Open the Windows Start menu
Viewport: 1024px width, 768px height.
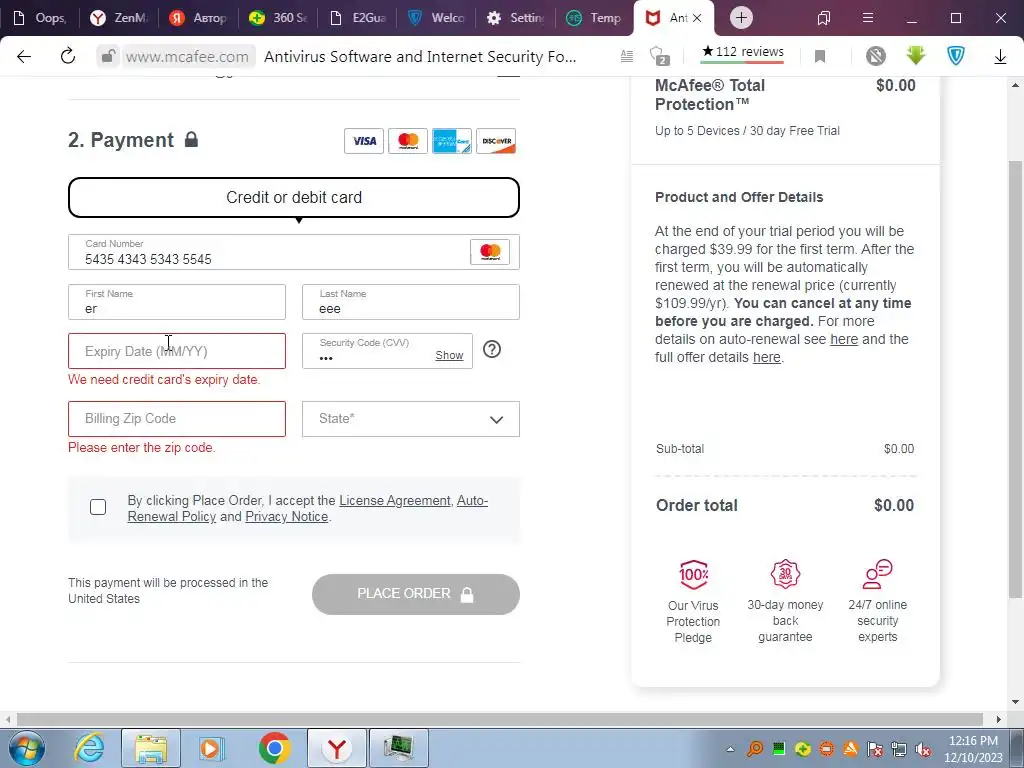[x=26, y=748]
